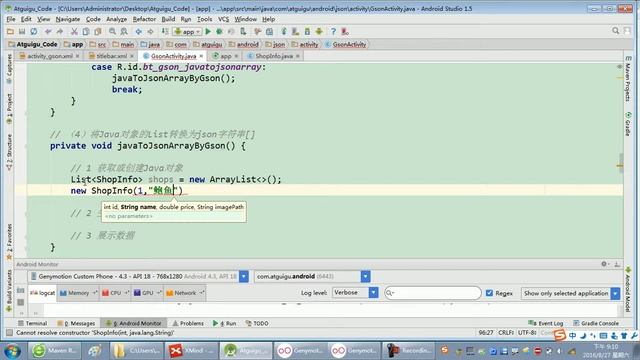Image resolution: width=640 pixels, height=360 pixels.
Task: Click the Search Everywhere magnifier icon
Action: (x=616, y=31)
